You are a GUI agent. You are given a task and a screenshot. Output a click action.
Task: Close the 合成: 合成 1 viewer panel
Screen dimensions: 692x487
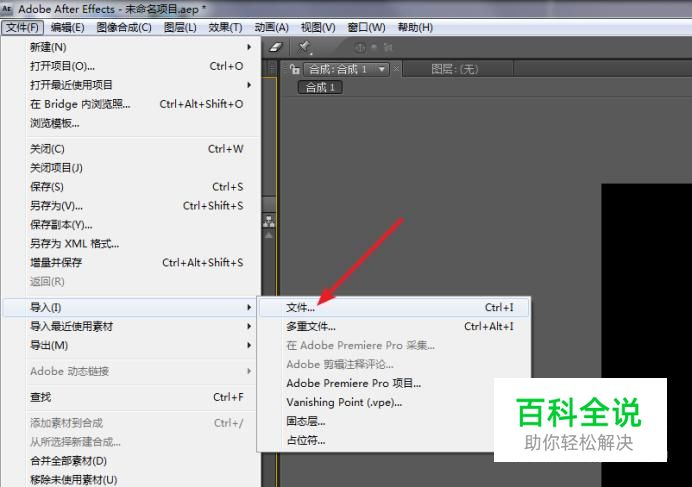396,69
